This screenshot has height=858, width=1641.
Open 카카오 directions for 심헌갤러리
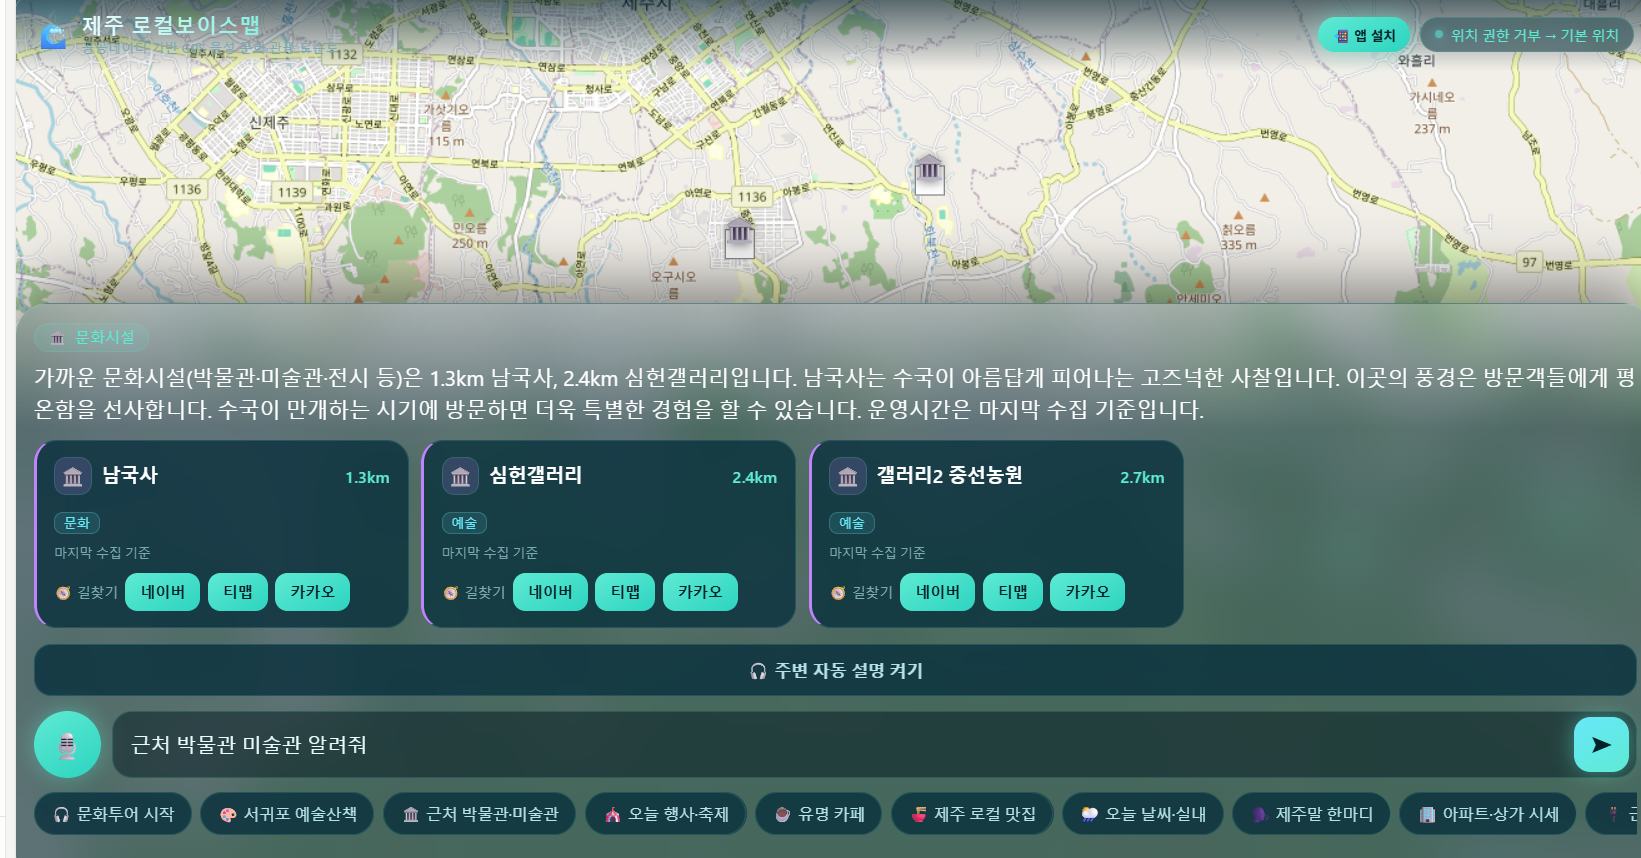point(700,592)
